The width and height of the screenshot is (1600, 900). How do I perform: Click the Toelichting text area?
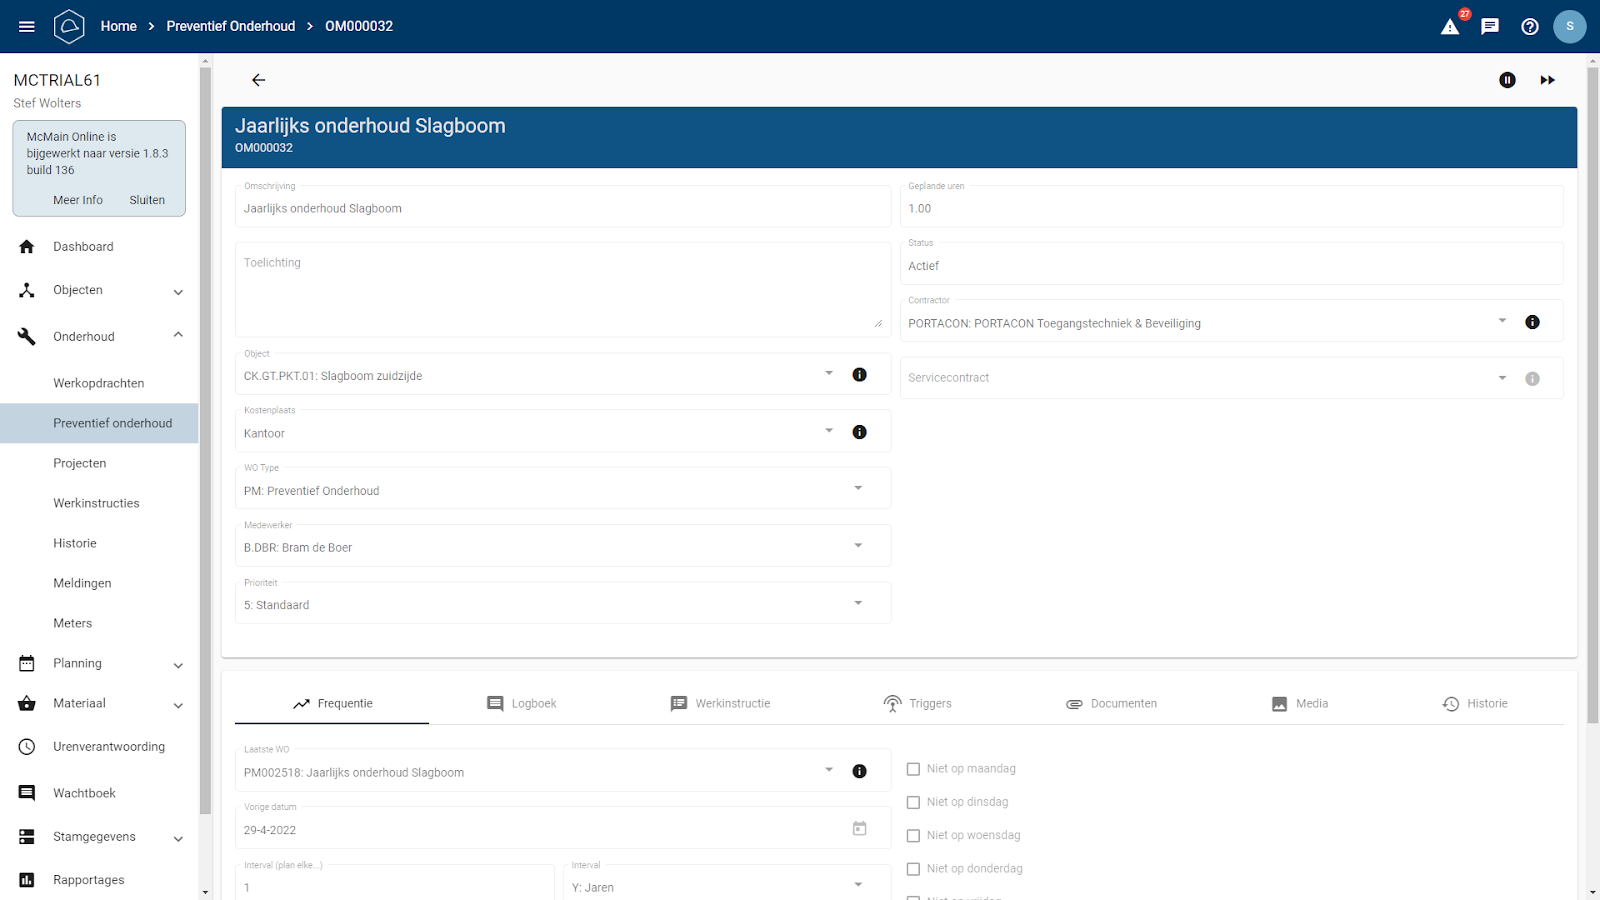pos(560,290)
